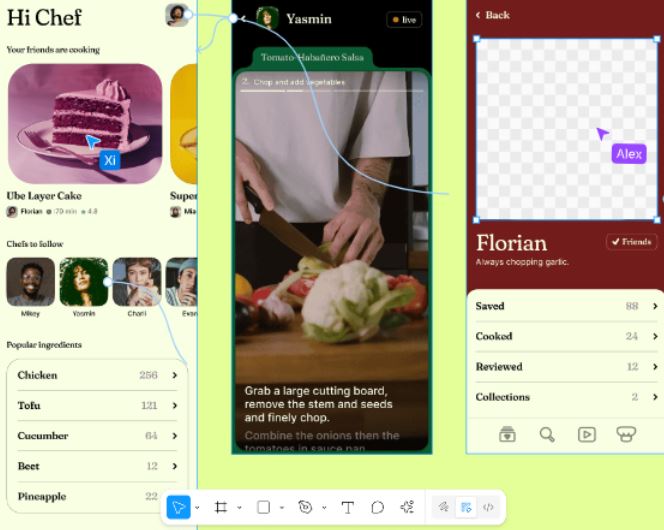Click the Pineapple ingredient label
The height and width of the screenshot is (530, 664).
tap(42, 497)
